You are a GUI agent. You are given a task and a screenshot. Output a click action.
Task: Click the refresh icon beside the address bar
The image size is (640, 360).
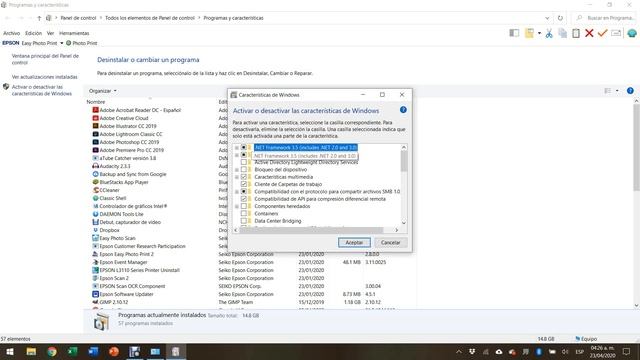tap(560, 18)
